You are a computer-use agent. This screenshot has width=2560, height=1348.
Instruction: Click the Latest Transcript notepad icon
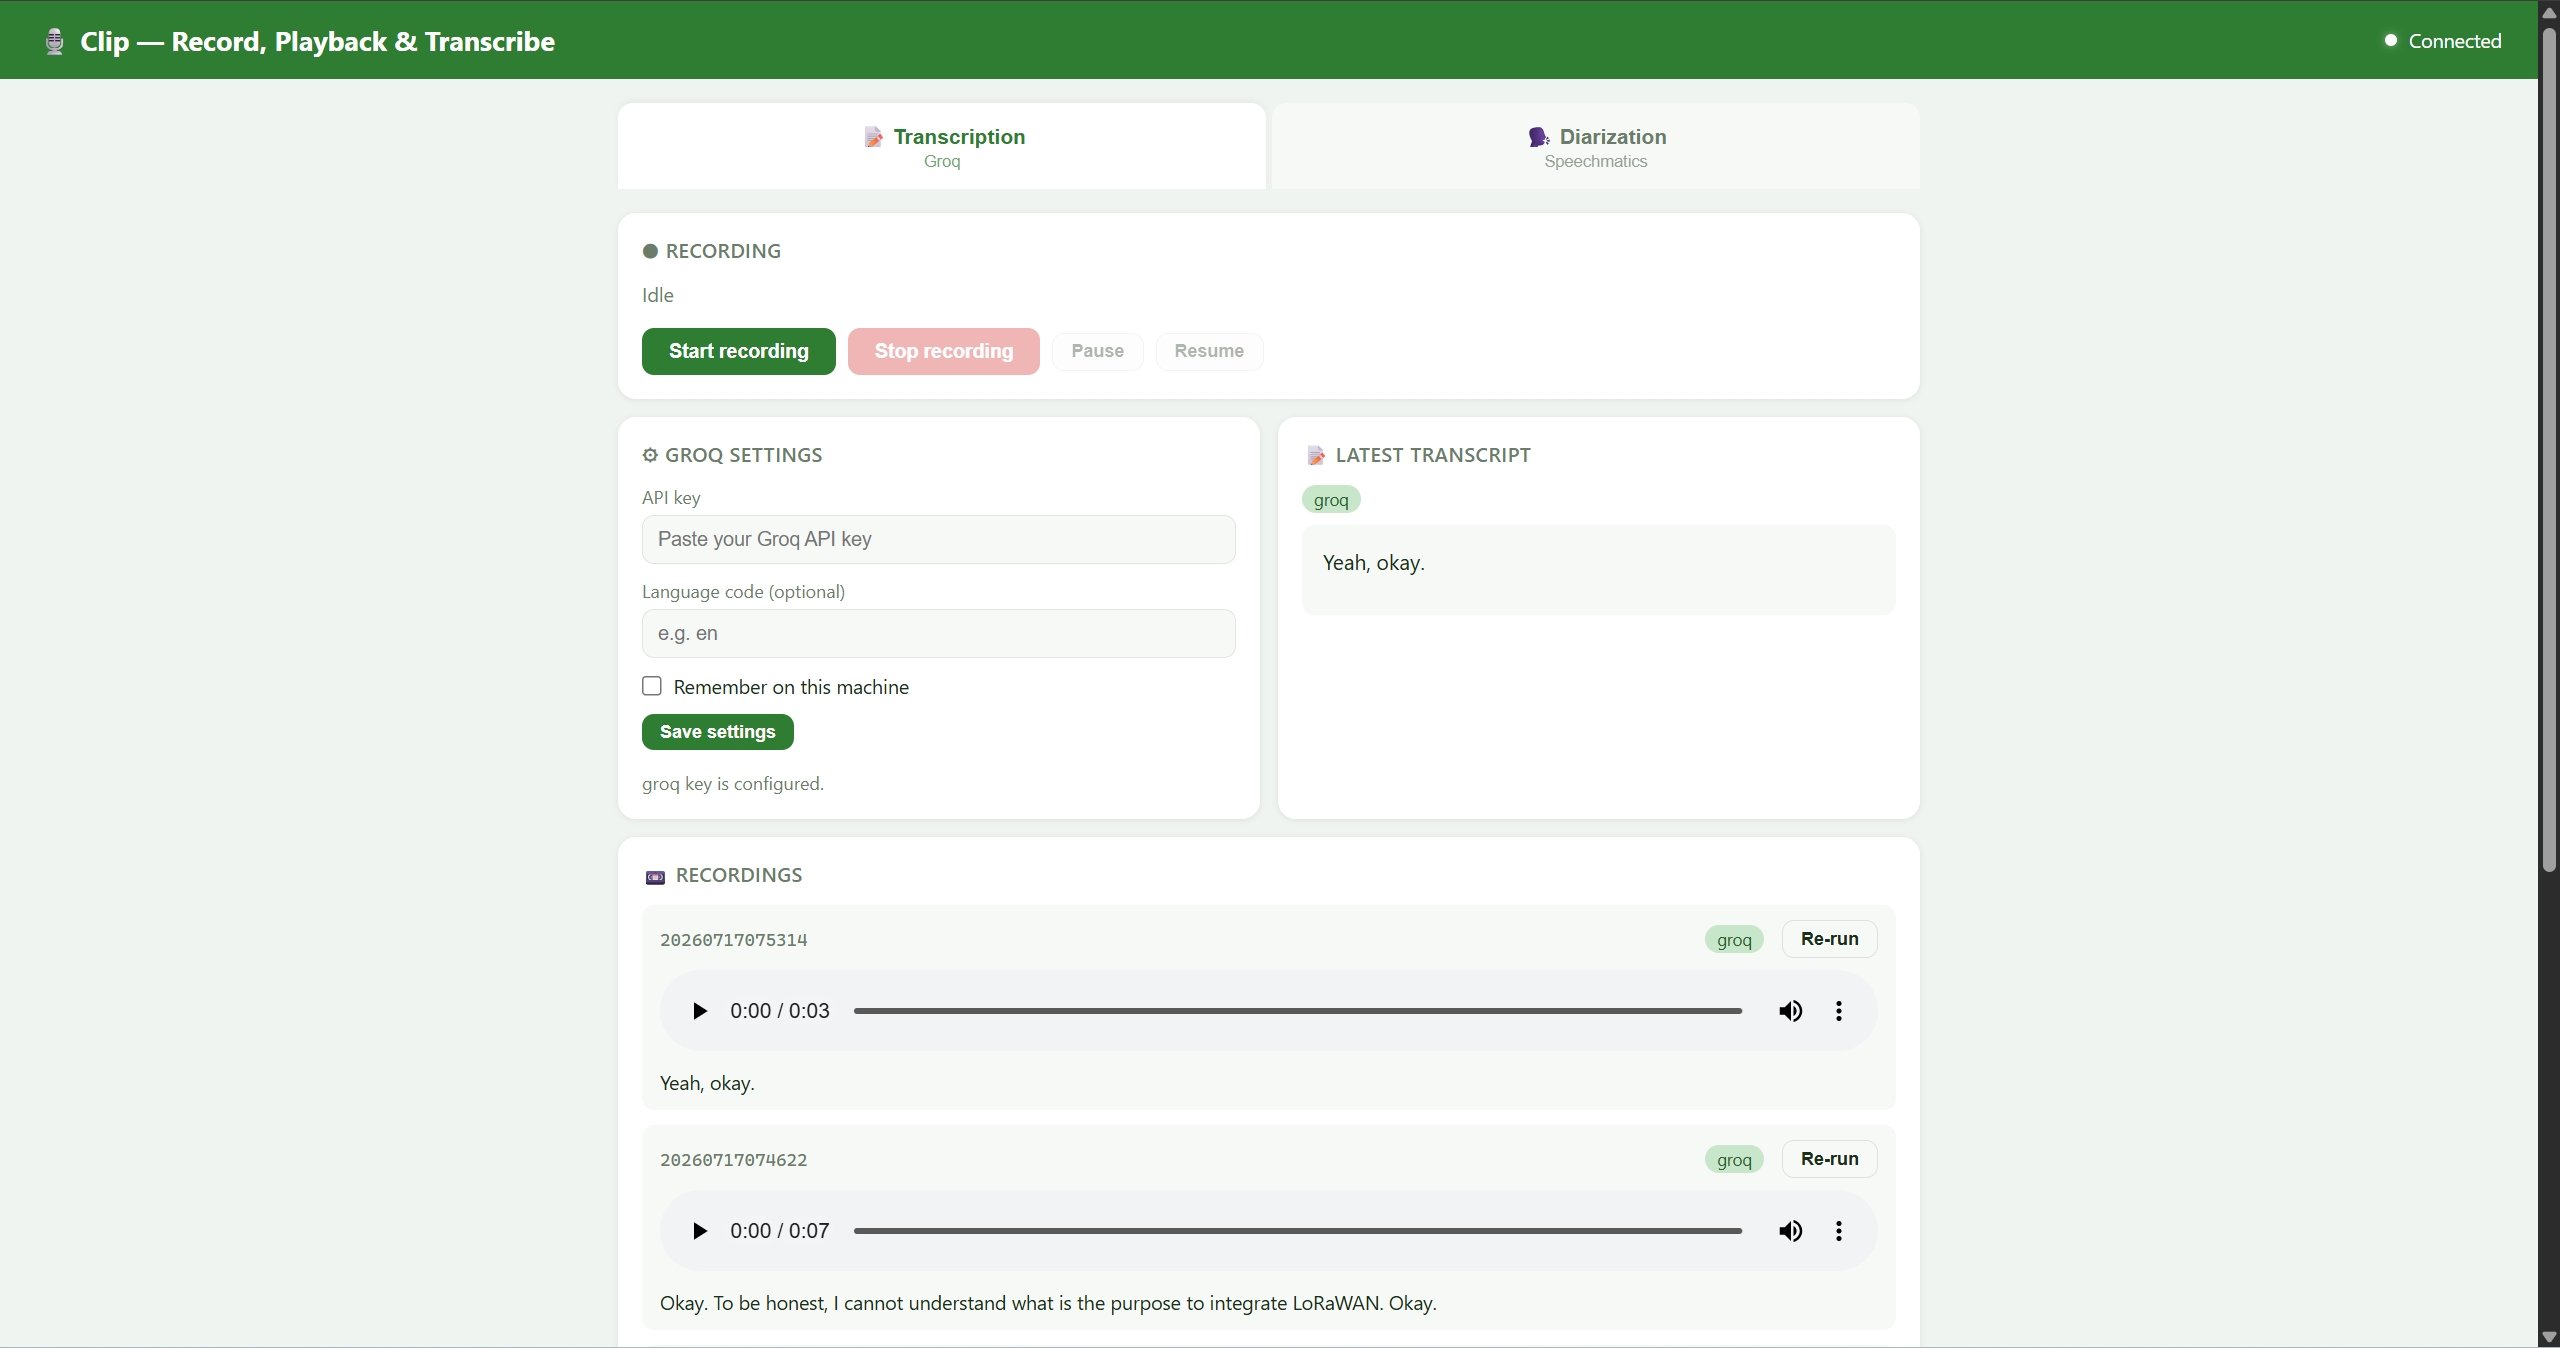point(1316,455)
